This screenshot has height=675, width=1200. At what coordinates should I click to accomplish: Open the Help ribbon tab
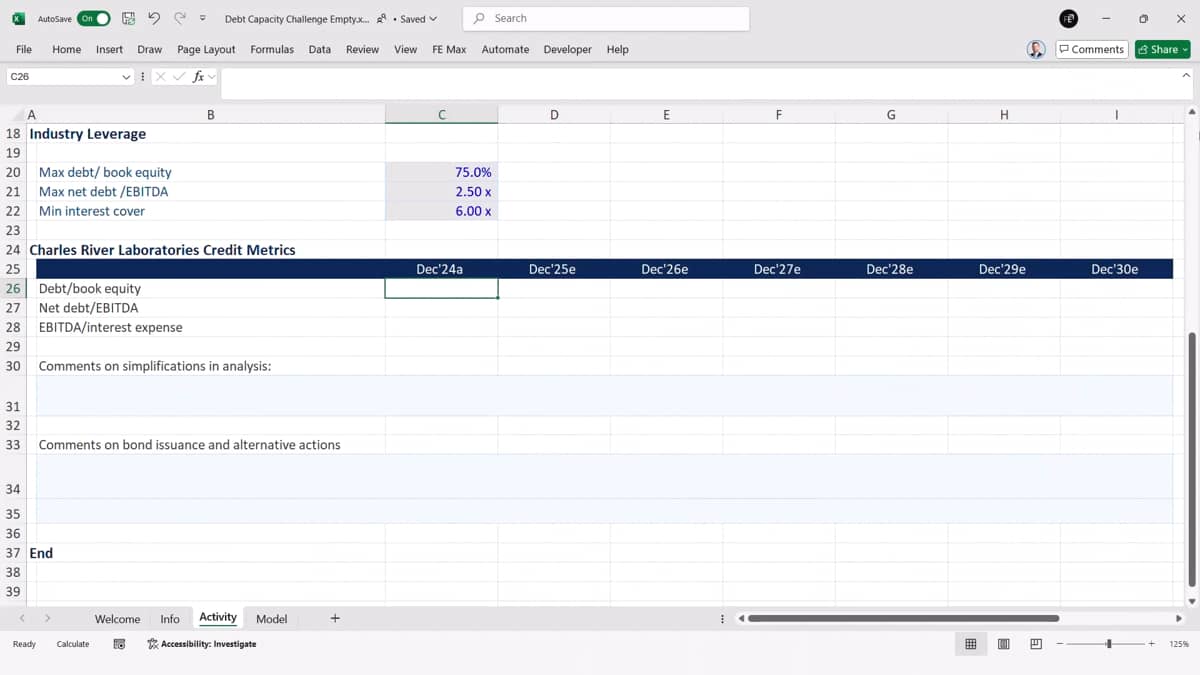pyautogui.click(x=617, y=49)
